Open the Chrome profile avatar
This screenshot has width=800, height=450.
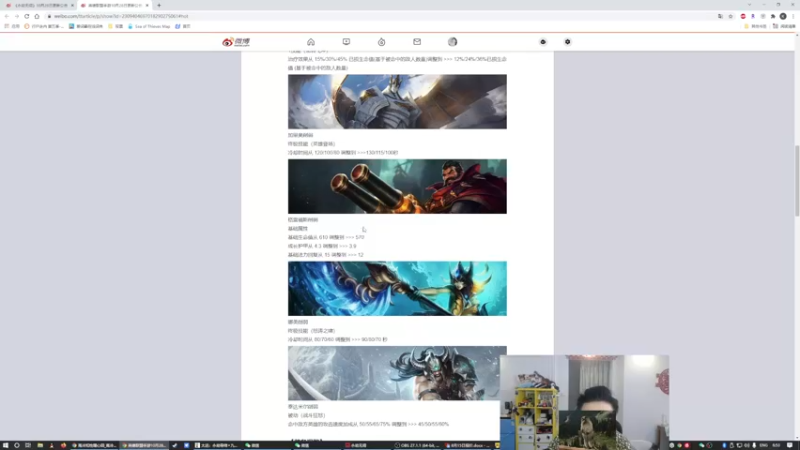(x=783, y=16)
